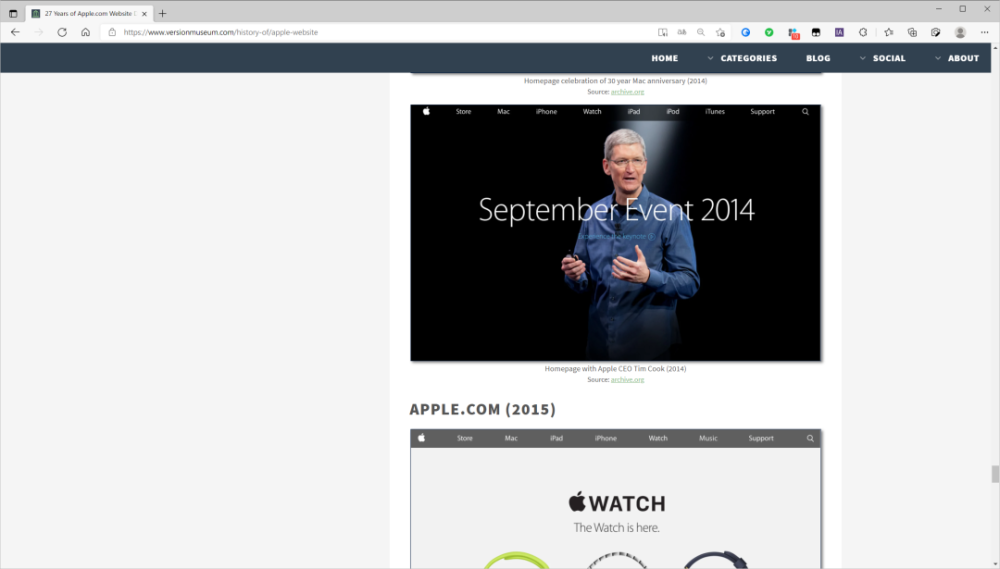Click the vertical scrollbar thumb
Screen dimensions: 1000x569
995,475
